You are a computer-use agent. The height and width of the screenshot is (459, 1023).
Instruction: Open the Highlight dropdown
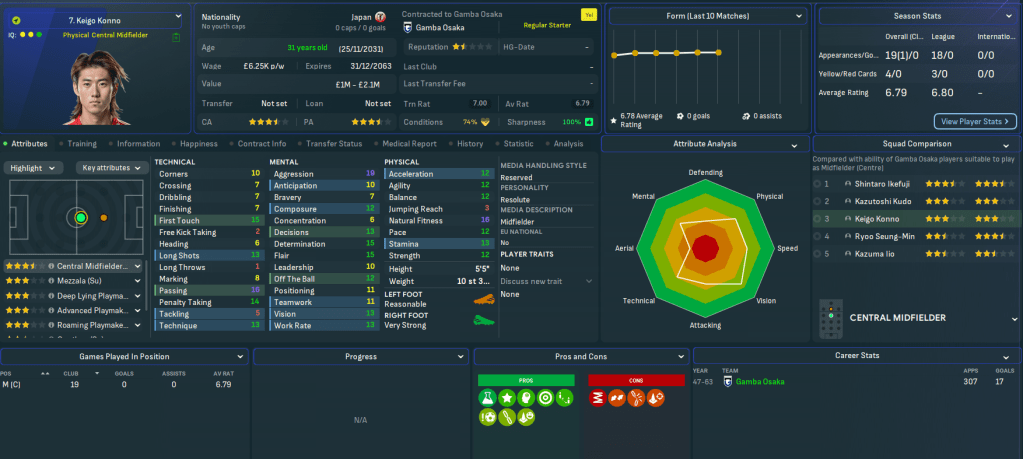[x=33, y=168]
